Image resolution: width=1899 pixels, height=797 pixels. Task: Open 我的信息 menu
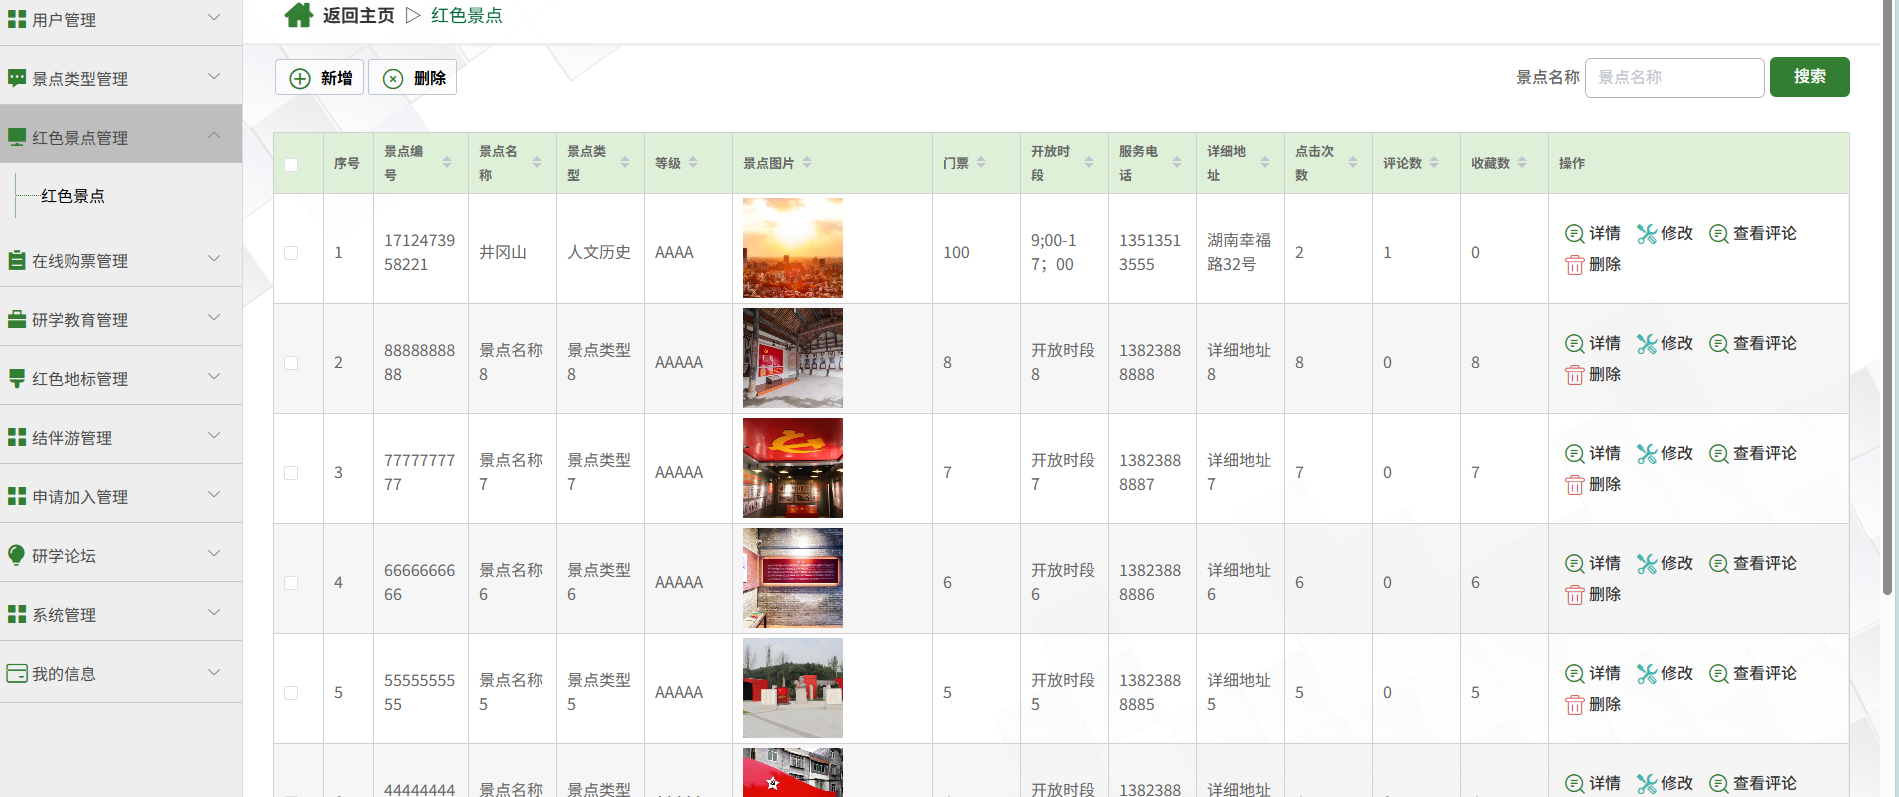click(121, 673)
